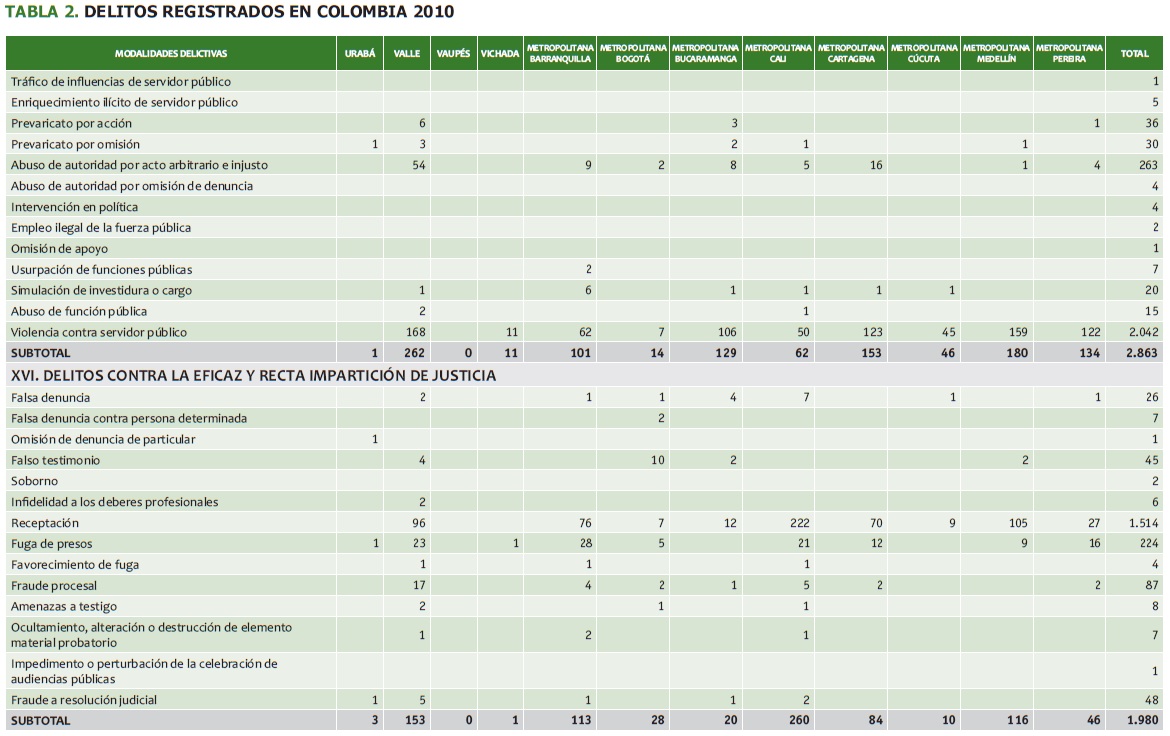The height and width of the screenshot is (736, 1170).
Task: Select the 'Fraude procesal' row label
Action: [55, 585]
